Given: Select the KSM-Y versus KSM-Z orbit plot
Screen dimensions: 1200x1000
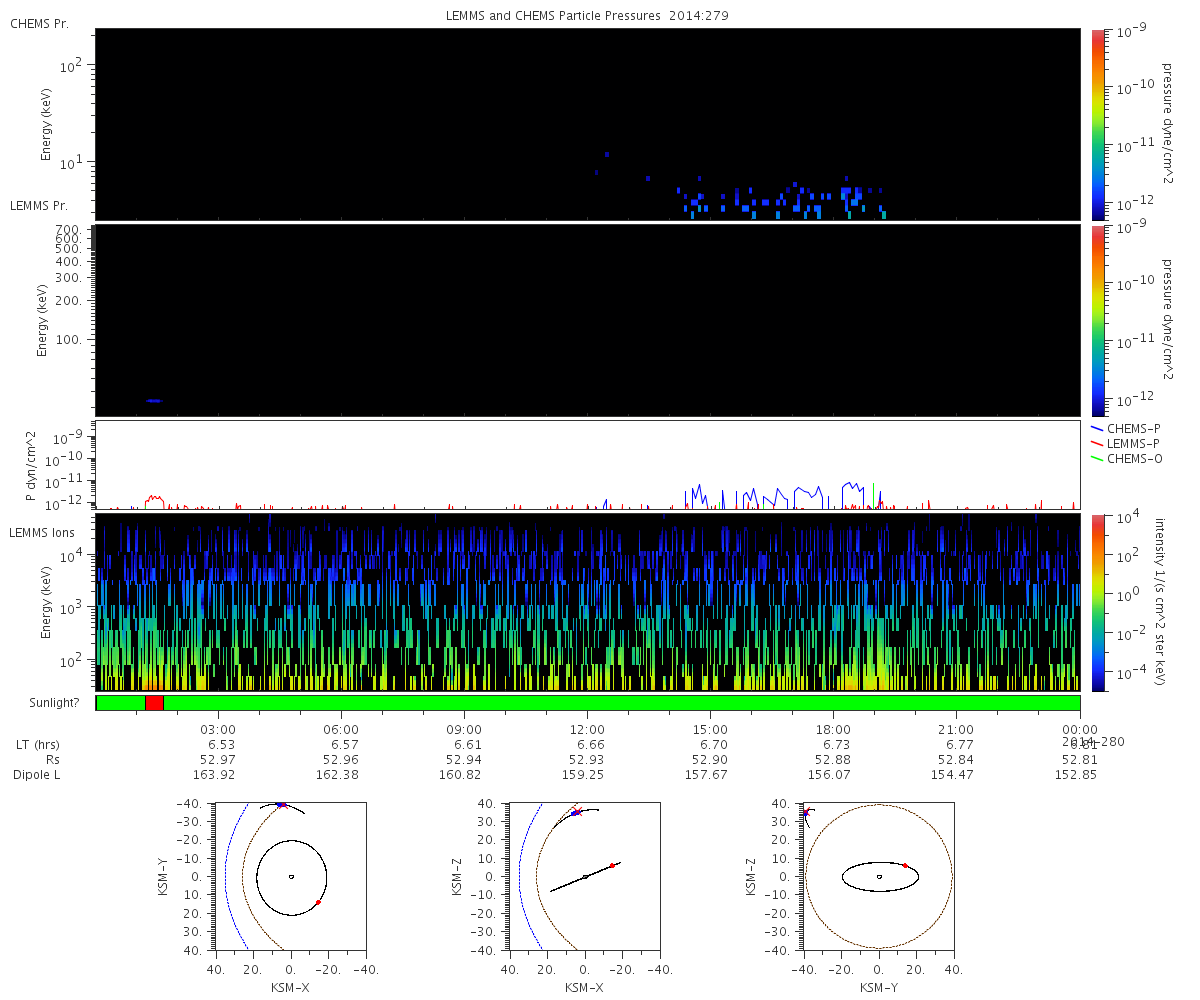Looking at the screenshot, I should (878, 877).
